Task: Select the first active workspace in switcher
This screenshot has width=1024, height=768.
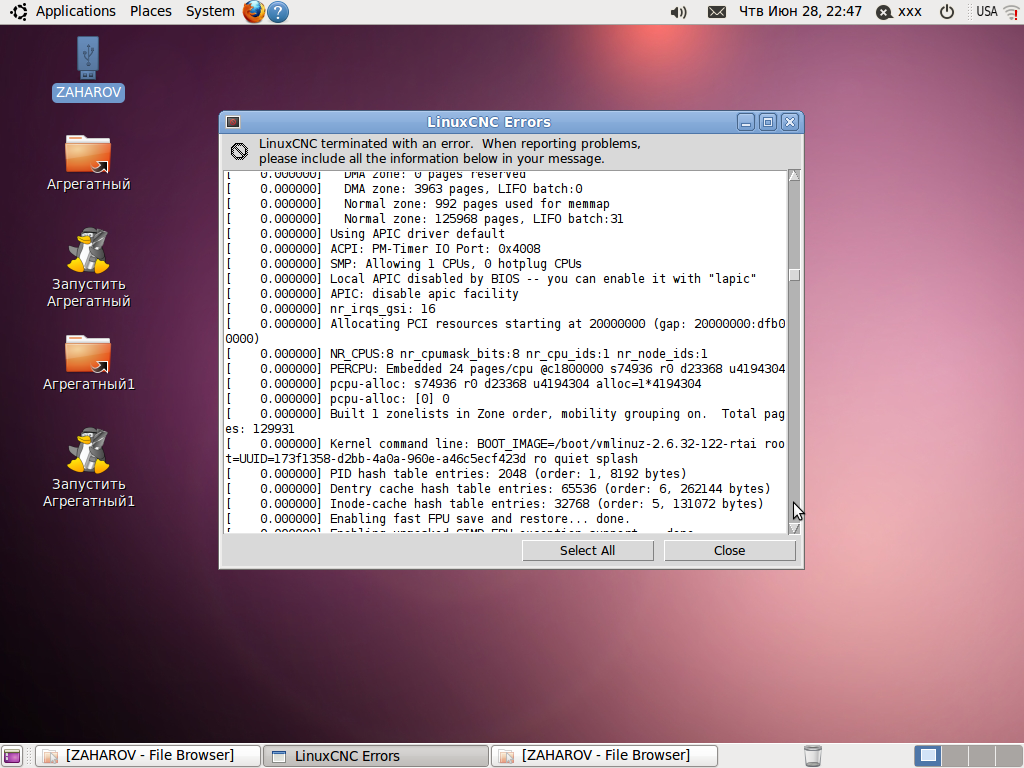Action: 928,756
